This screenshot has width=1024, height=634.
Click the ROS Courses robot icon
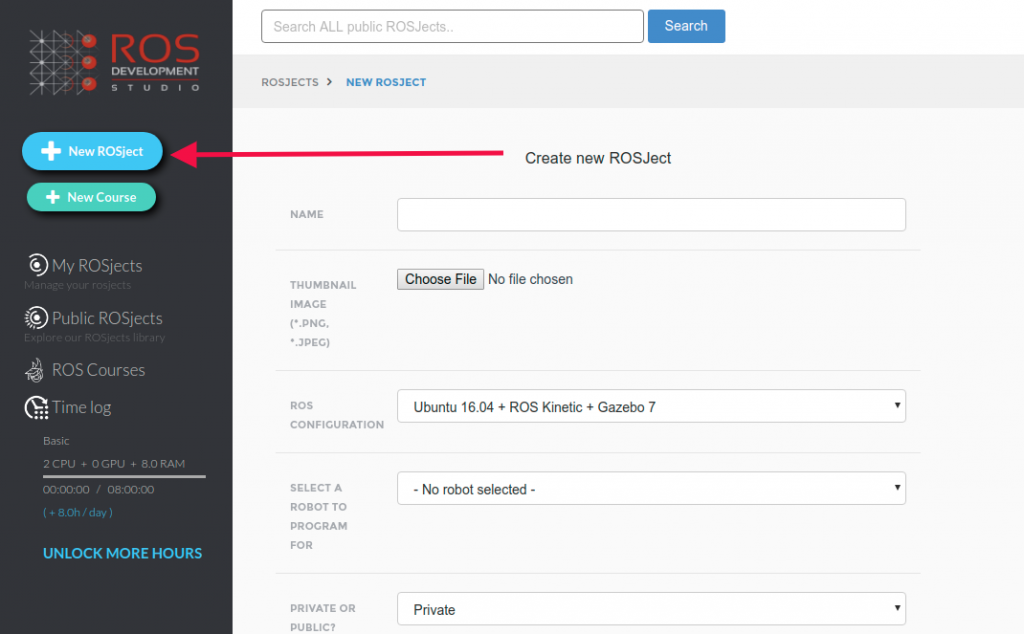35,370
